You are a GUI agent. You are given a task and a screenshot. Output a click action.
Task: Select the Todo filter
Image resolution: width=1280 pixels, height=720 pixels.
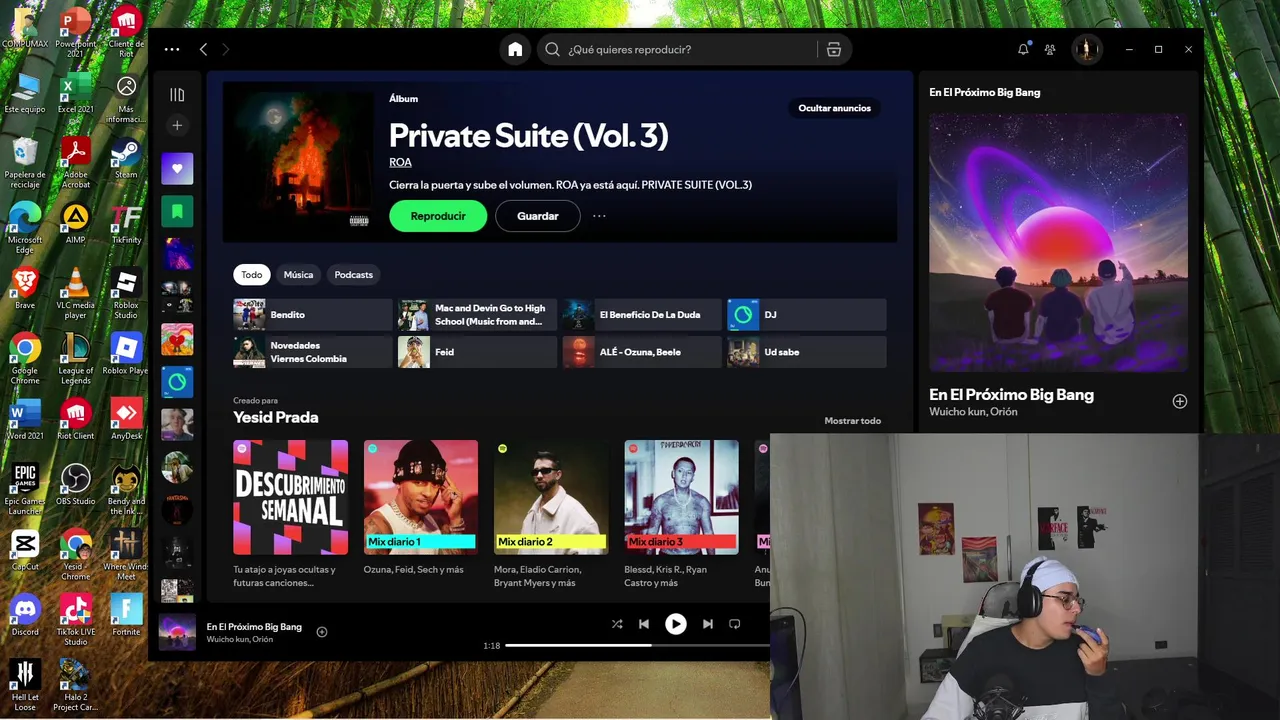251,275
